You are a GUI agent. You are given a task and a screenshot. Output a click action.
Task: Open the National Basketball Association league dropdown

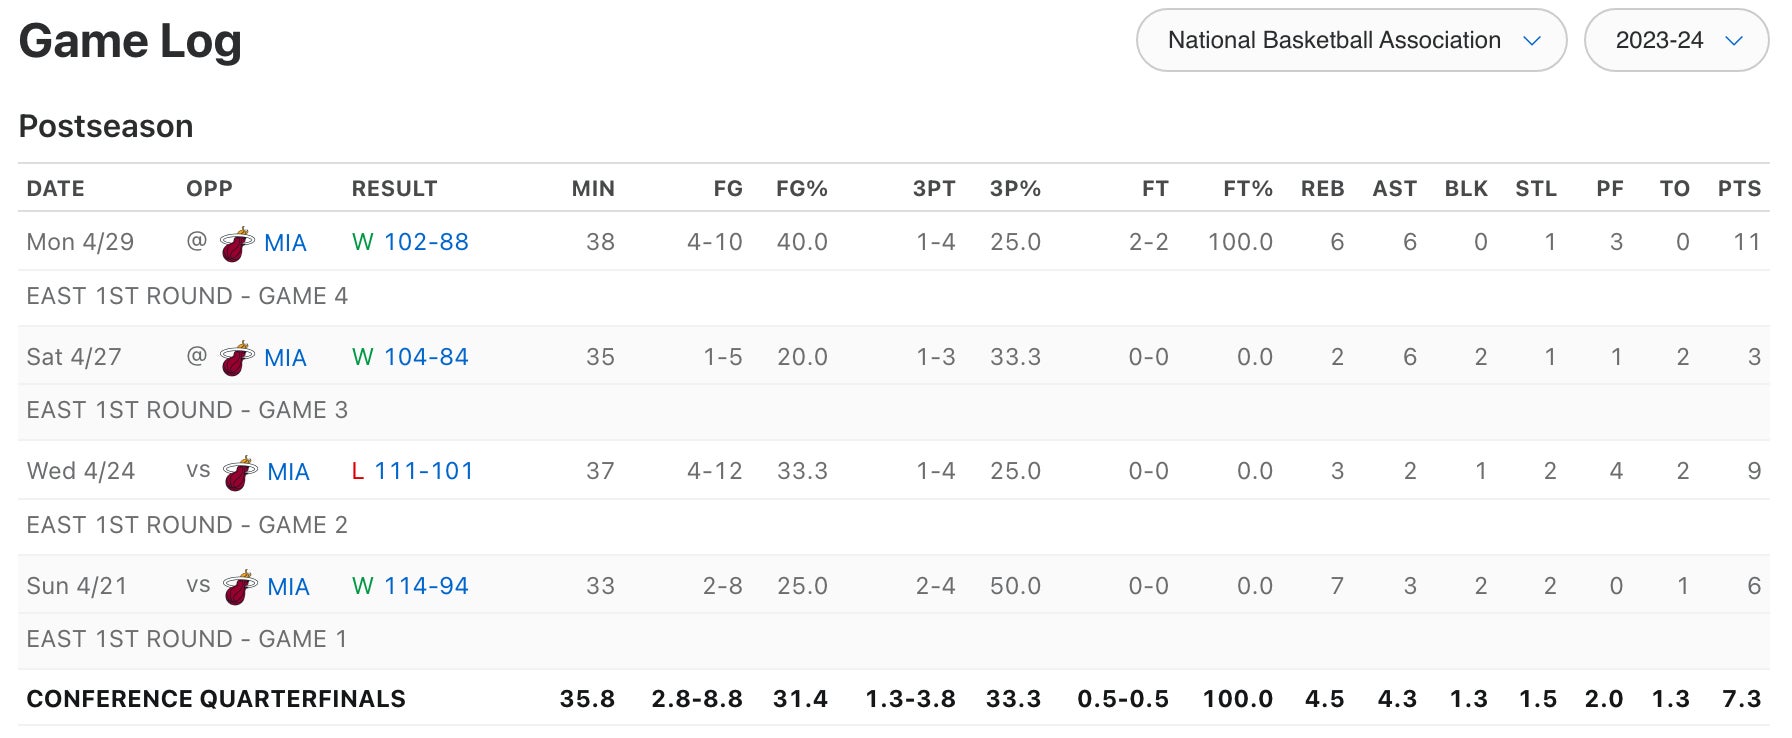pos(1350,40)
